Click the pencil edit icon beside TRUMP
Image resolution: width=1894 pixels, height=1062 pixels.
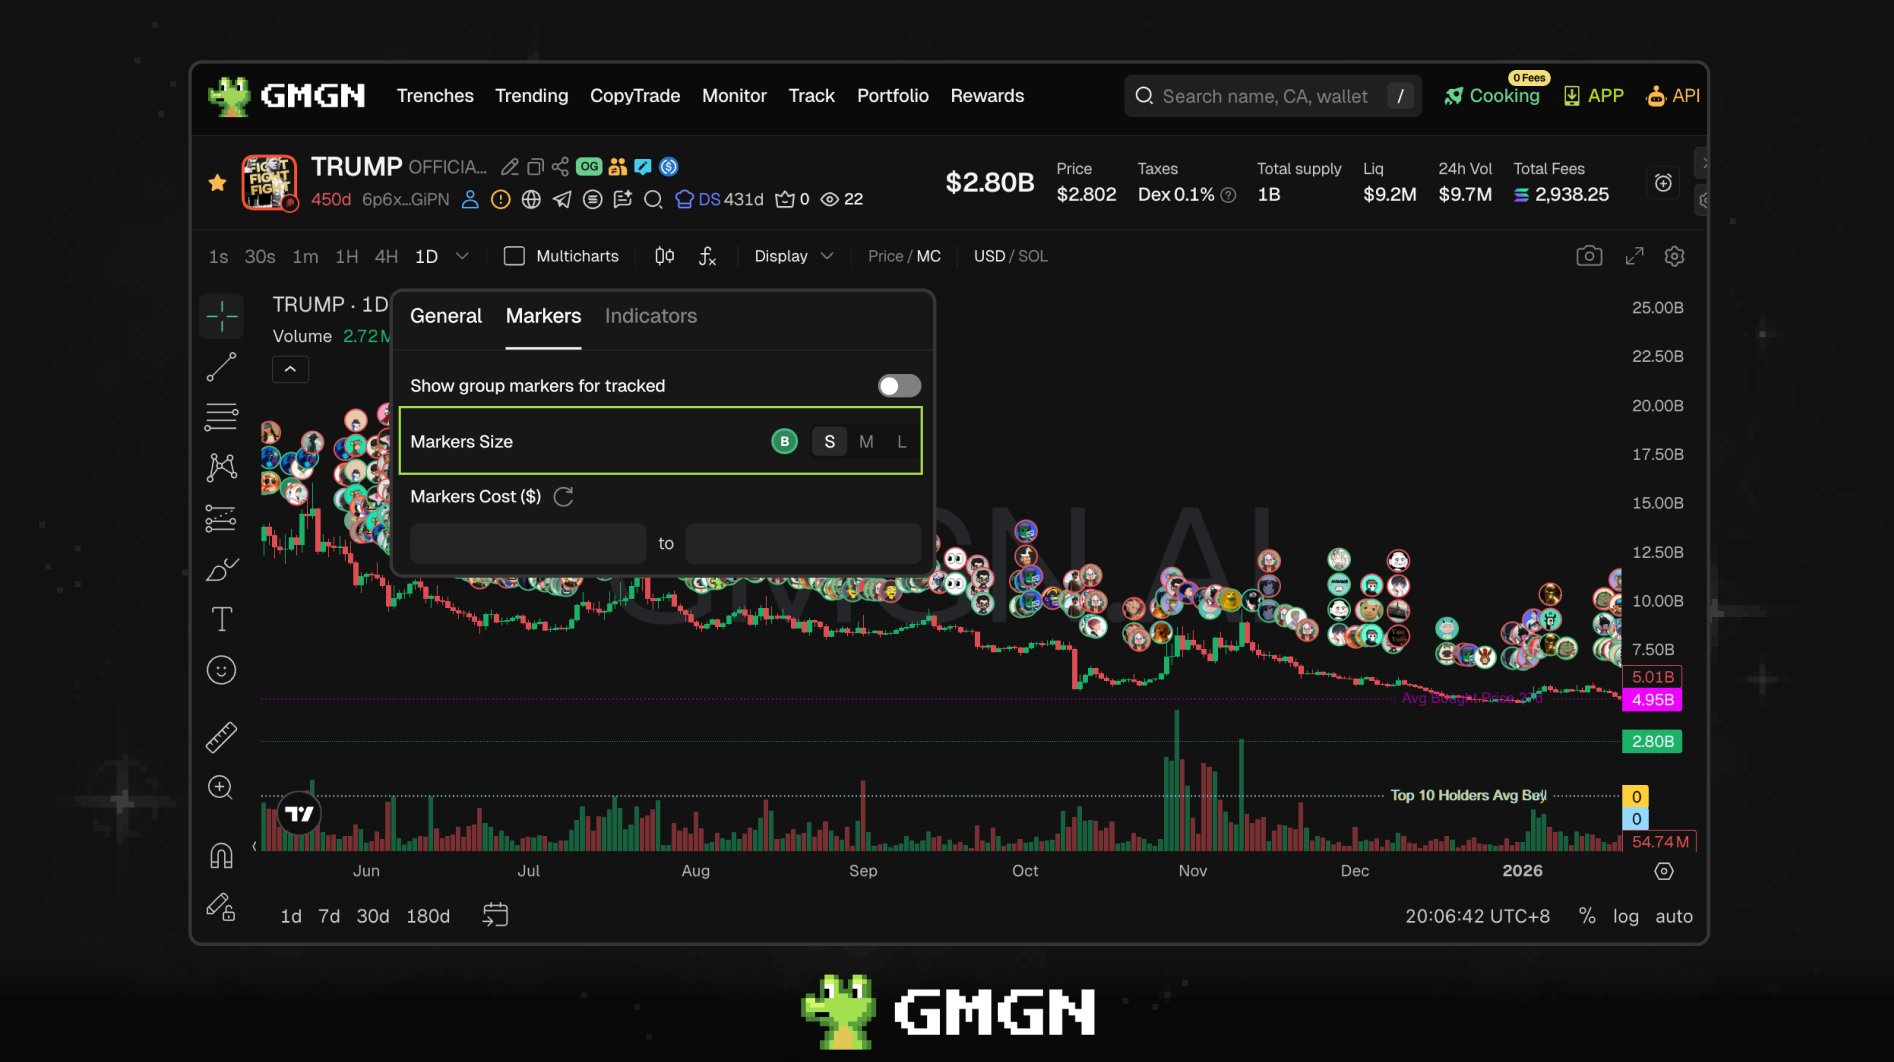pyautogui.click(x=510, y=167)
